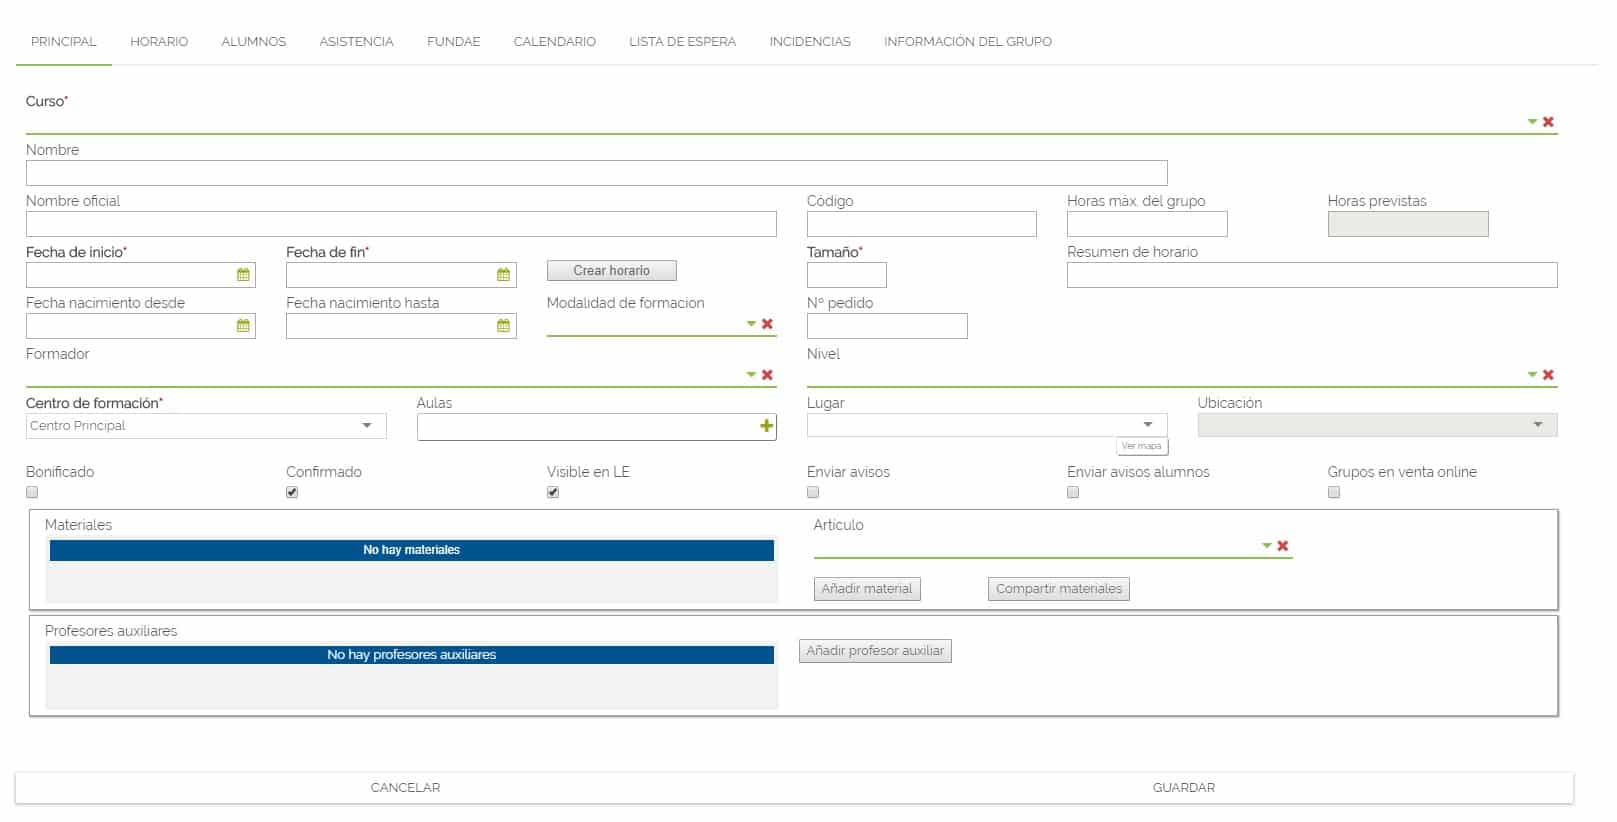The width and height of the screenshot is (1617, 822).
Task: Click the CANCELAR button
Action: tap(405, 788)
